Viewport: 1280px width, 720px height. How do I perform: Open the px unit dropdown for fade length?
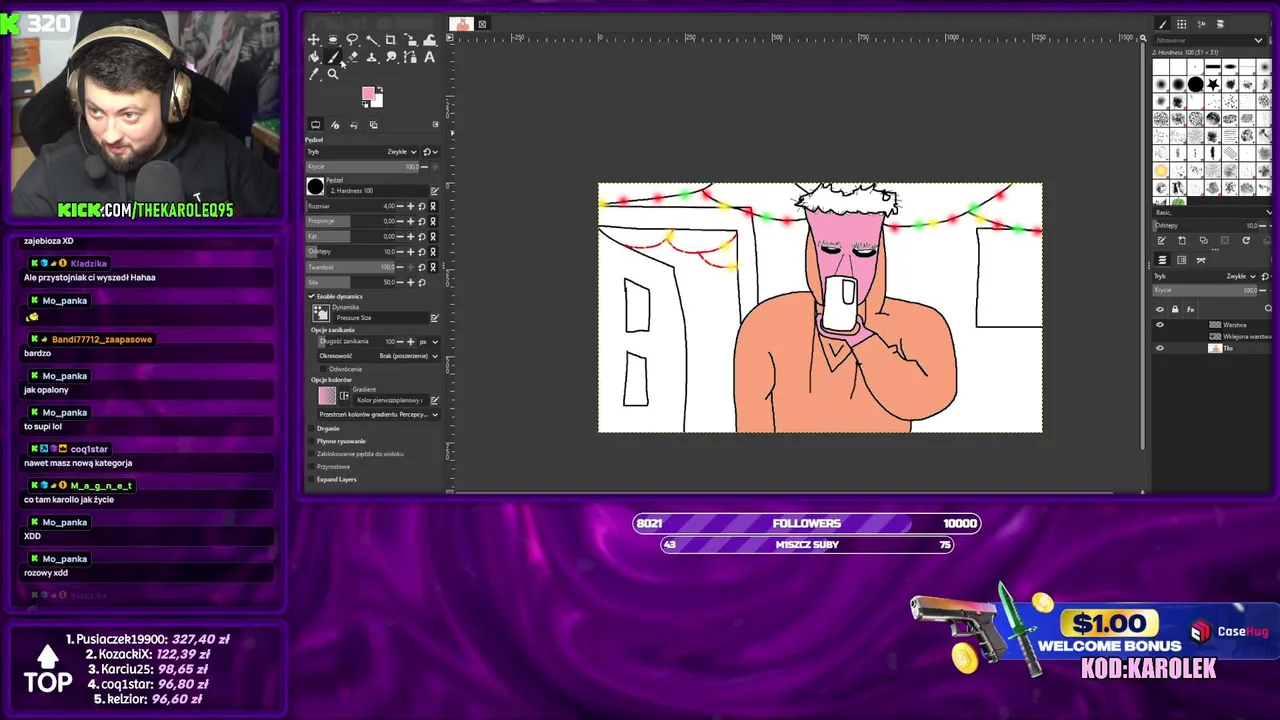coord(428,341)
